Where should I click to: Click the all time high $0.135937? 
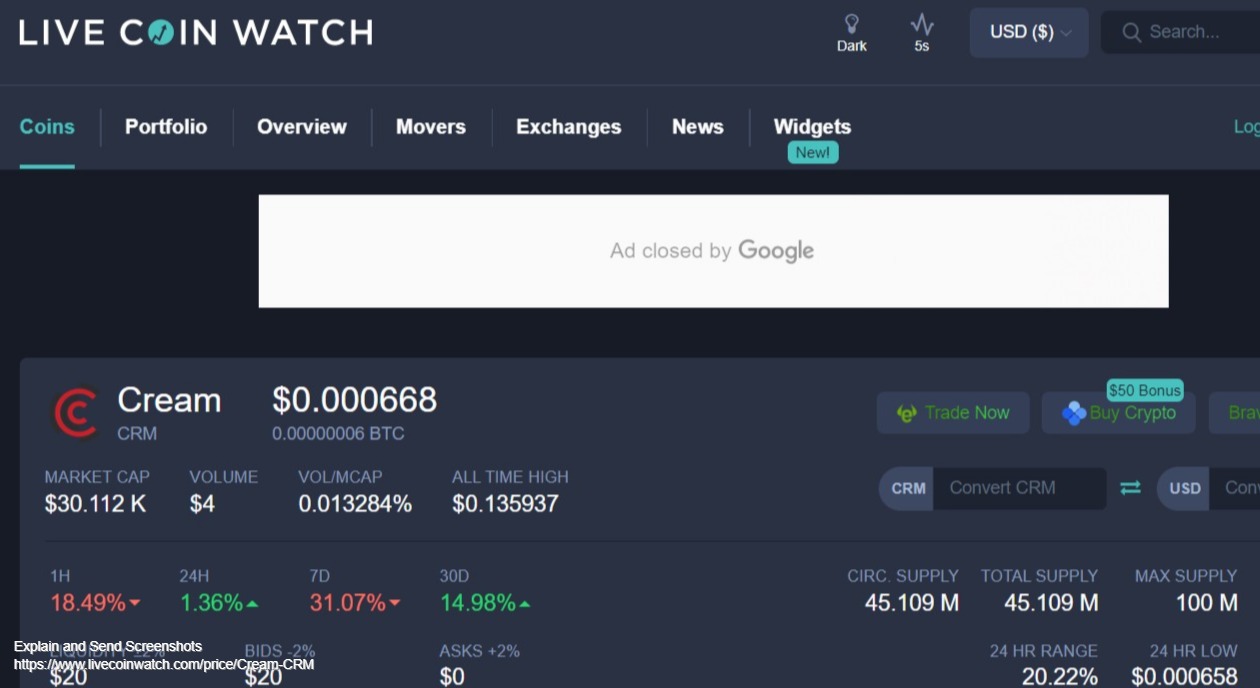(505, 504)
